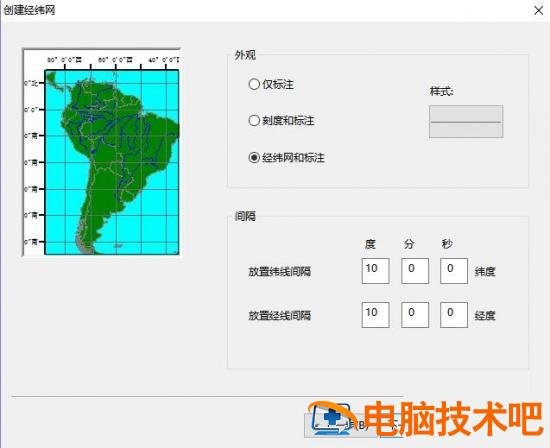Open the 样式 line style button
This screenshot has width=550, height=448.
466,121
